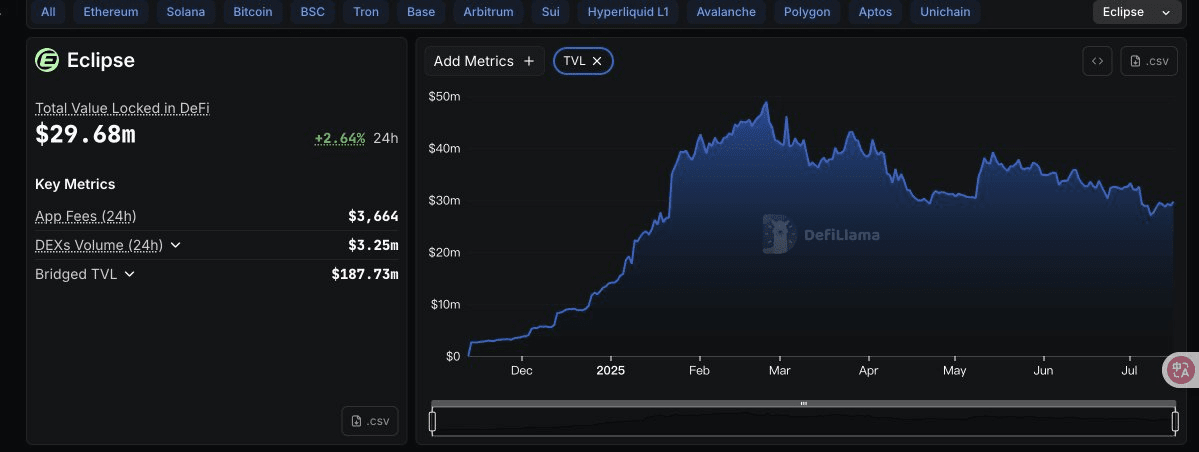Open the translate floating icon
The height and width of the screenshot is (452, 1199).
[x=1181, y=370]
